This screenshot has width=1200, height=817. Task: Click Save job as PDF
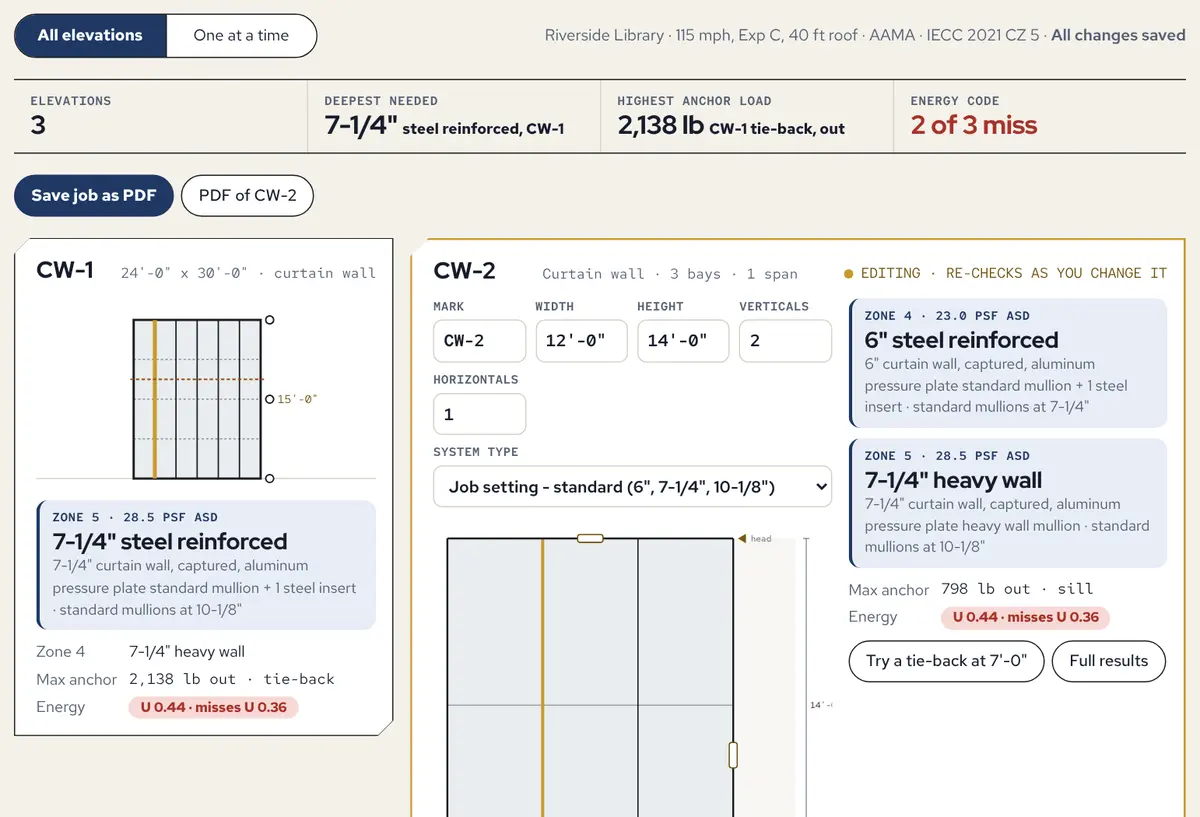(94, 195)
